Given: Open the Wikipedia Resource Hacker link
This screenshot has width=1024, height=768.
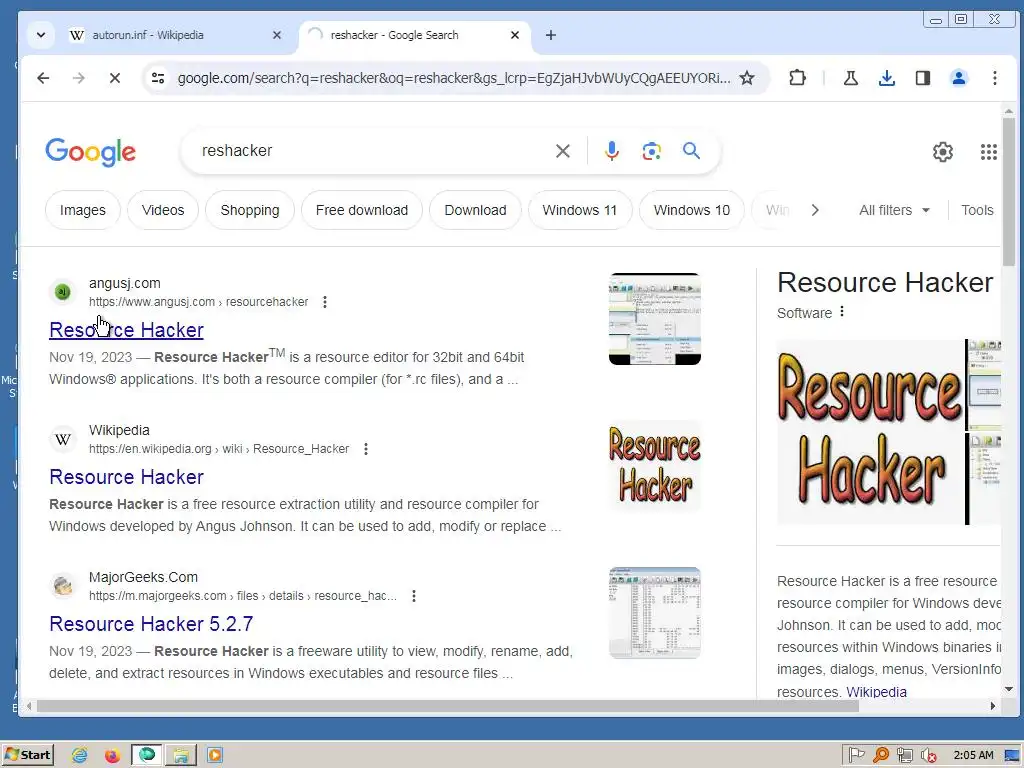Looking at the screenshot, I should (126, 477).
